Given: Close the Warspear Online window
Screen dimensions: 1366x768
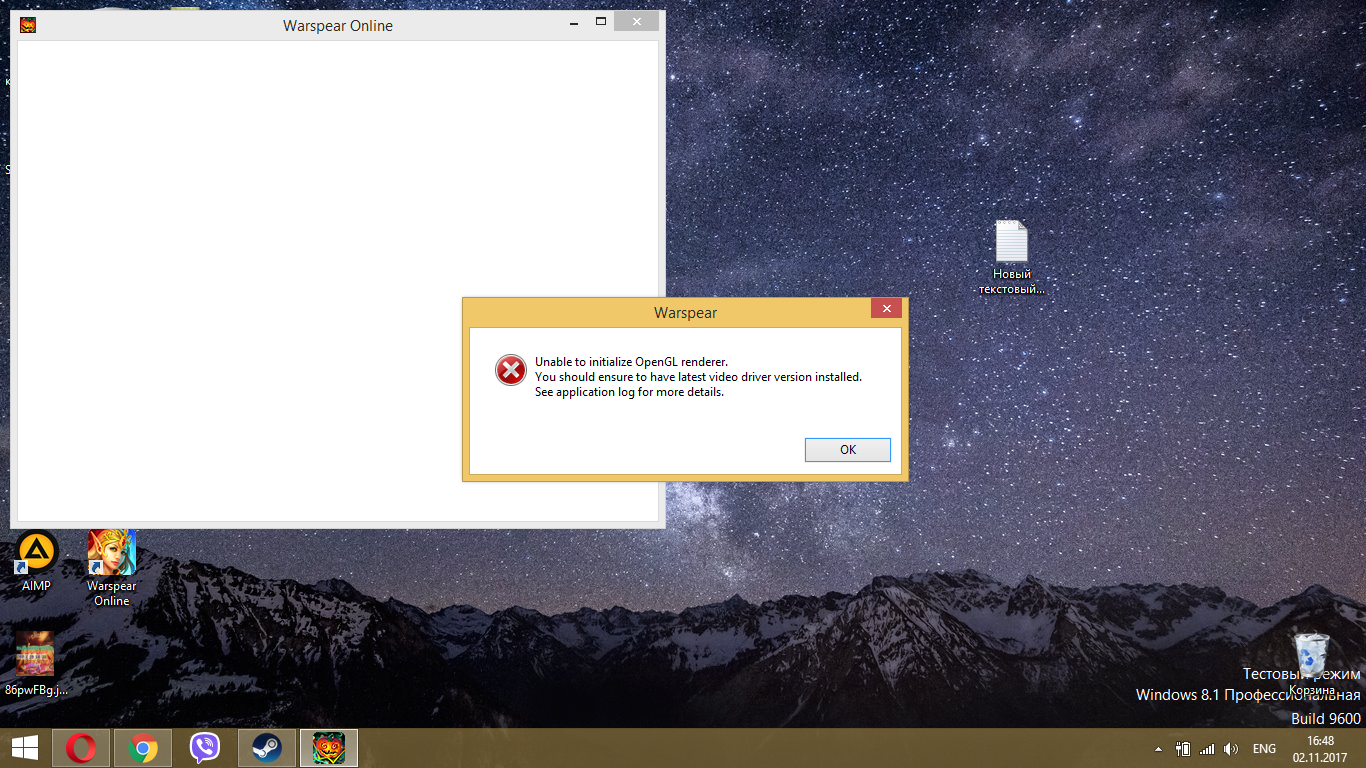Looking at the screenshot, I should (x=637, y=21).
